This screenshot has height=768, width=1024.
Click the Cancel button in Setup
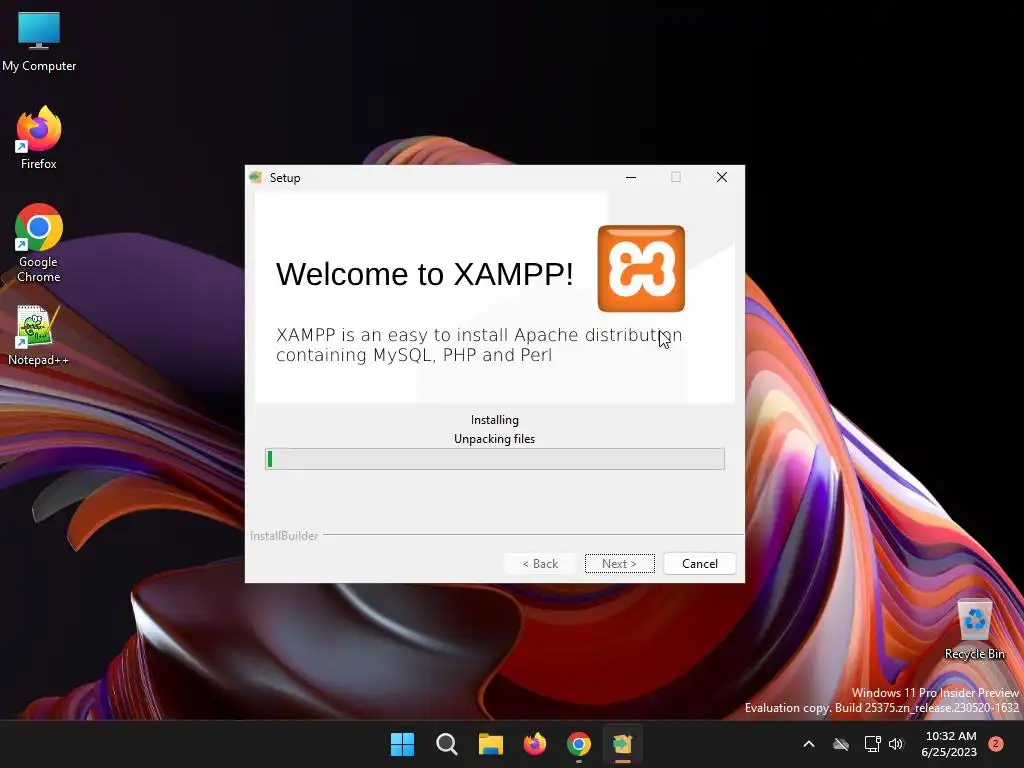pyautogui.click(x=699, y=564)
